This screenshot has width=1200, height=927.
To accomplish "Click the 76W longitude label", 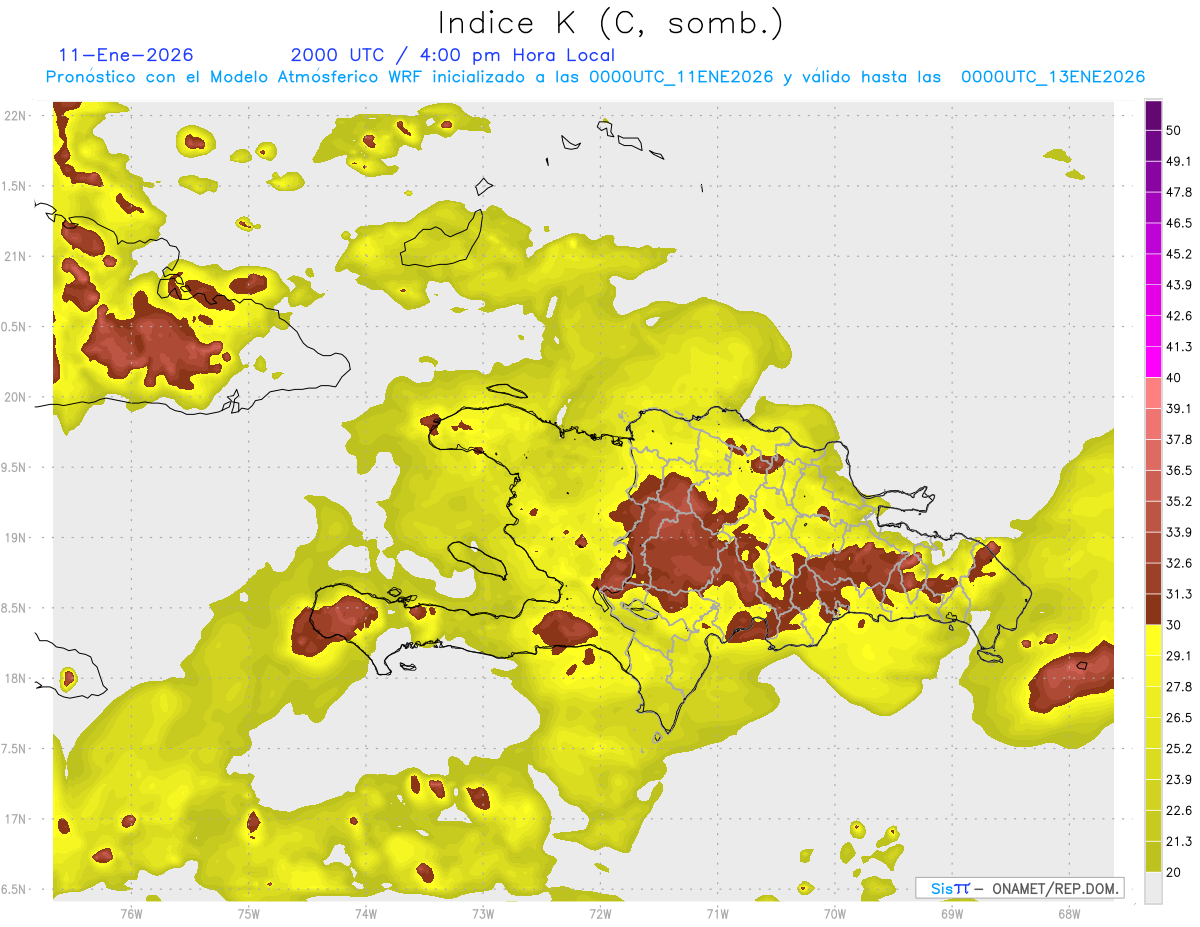I will pyautogui.click(x=131, y=913).
